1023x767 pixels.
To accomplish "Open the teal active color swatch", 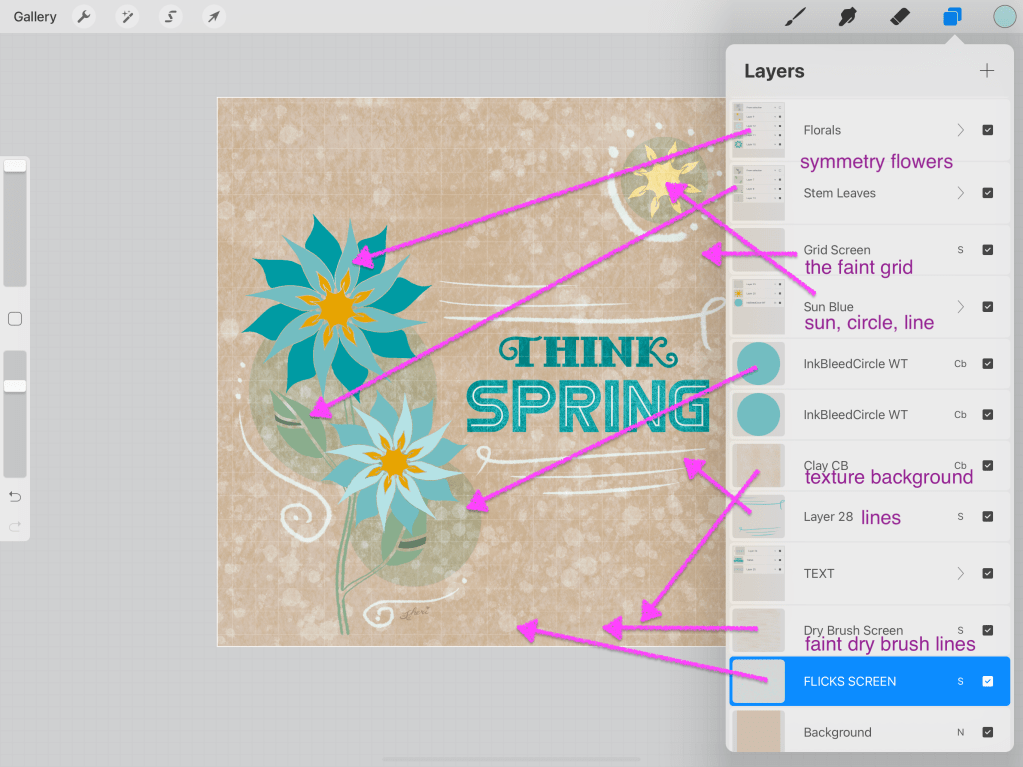I will tap(1004, 17).
